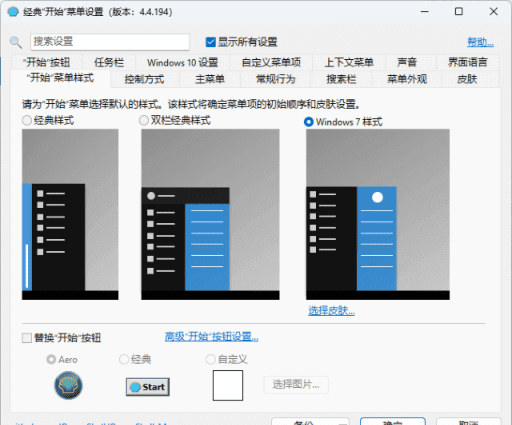Open the 界面语言 tab
The image size is (512, 425).
coord(468,62)
